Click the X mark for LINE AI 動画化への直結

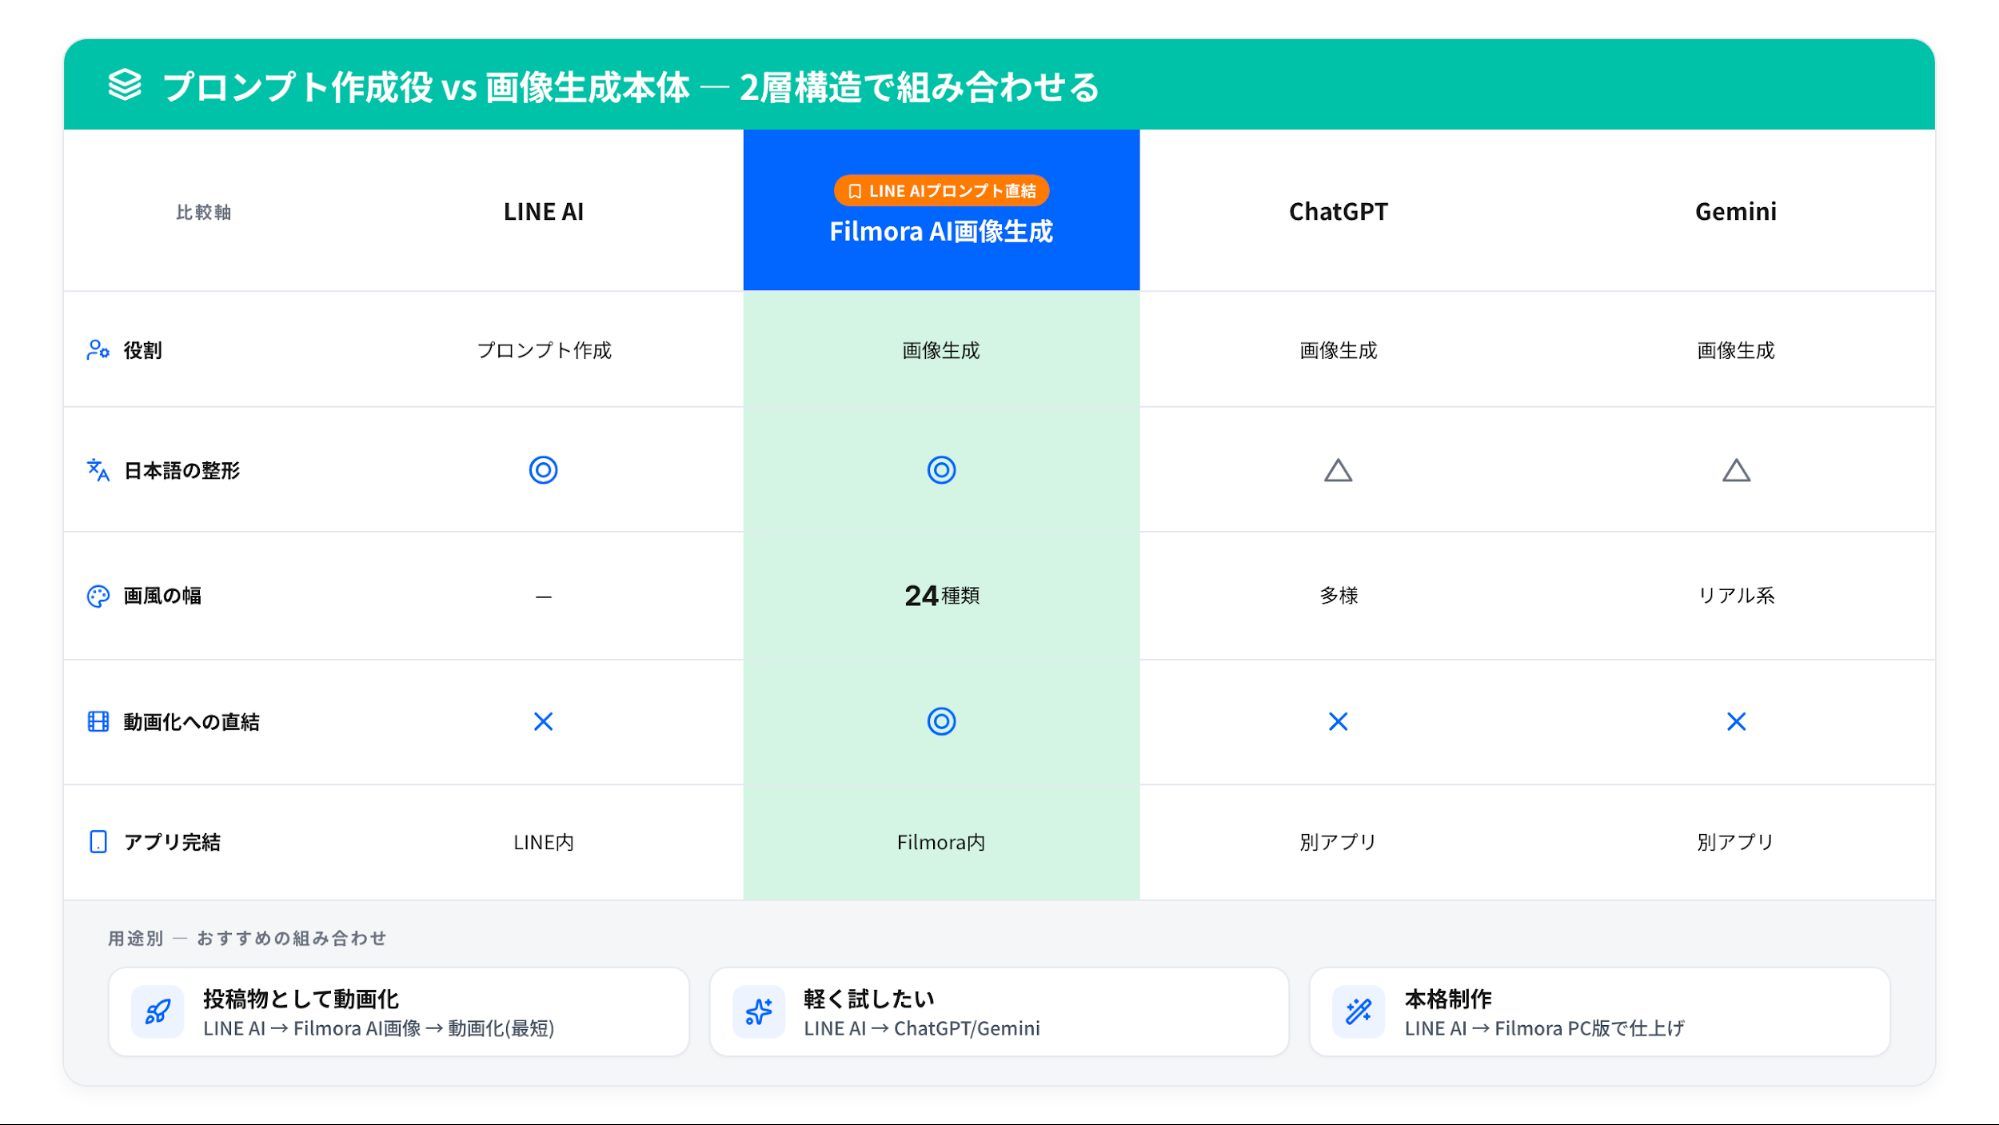coord(543,722)
